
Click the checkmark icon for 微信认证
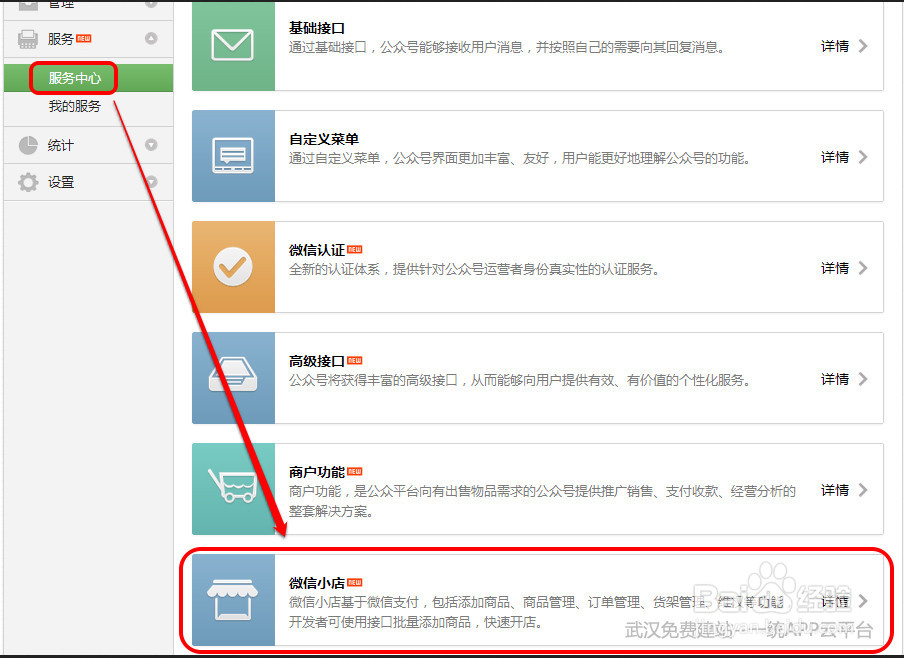pyautogui.click(x=232, y=266)
